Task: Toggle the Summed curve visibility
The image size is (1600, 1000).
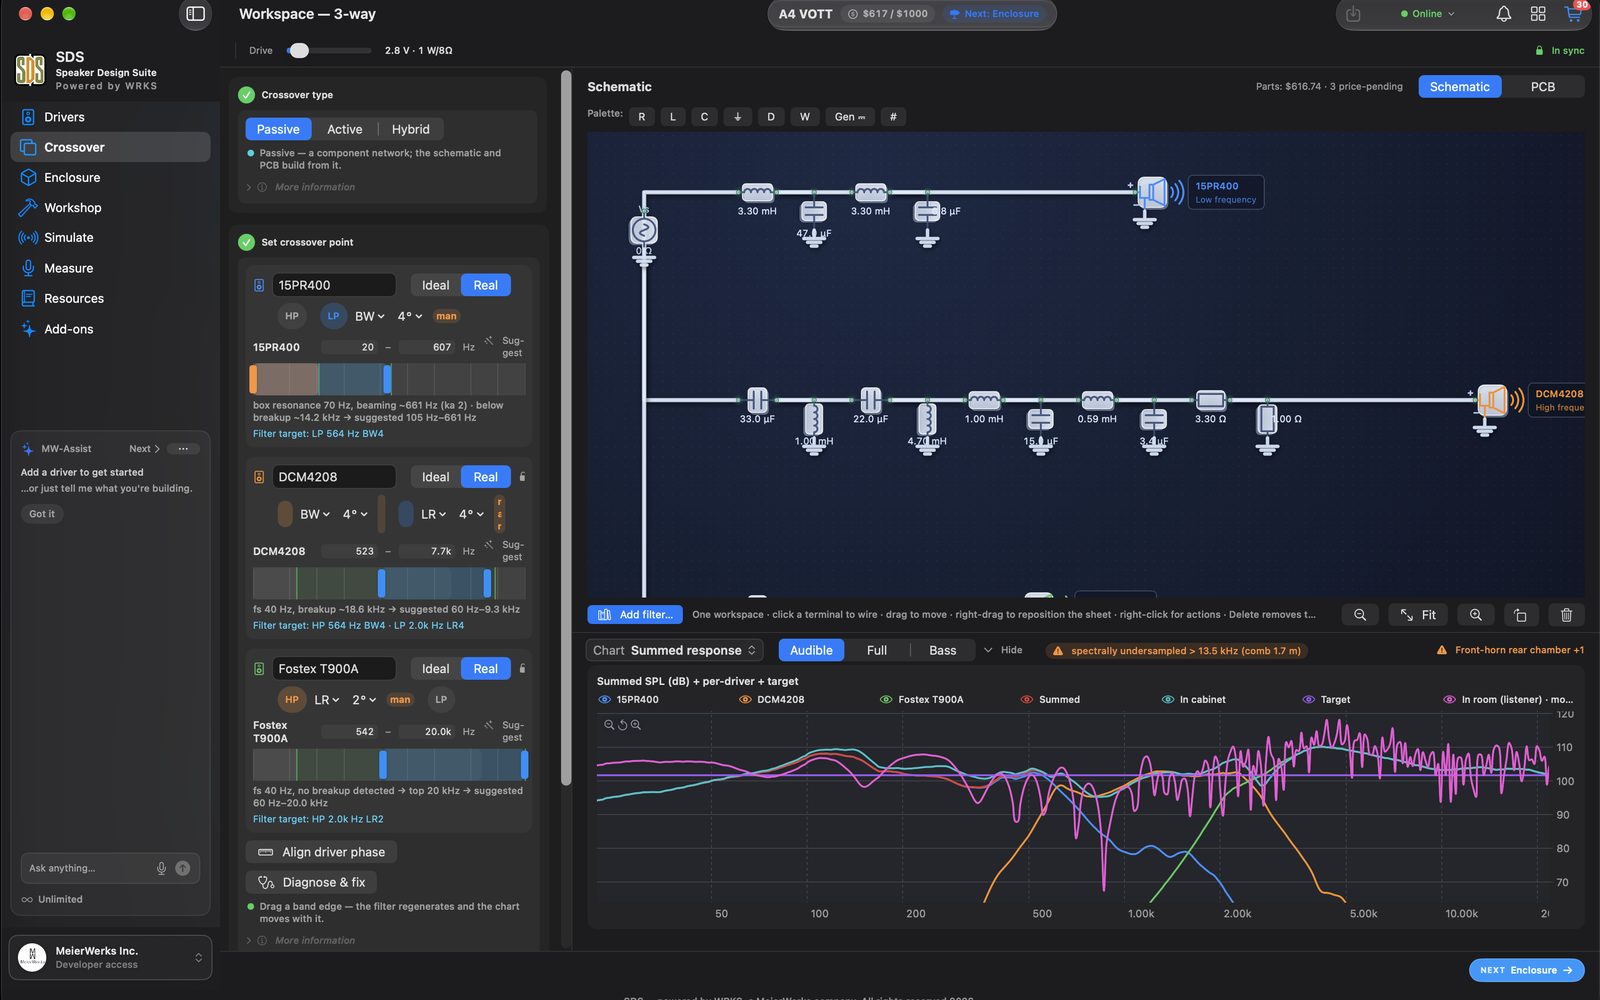Action: click(x=1026, y=700)
